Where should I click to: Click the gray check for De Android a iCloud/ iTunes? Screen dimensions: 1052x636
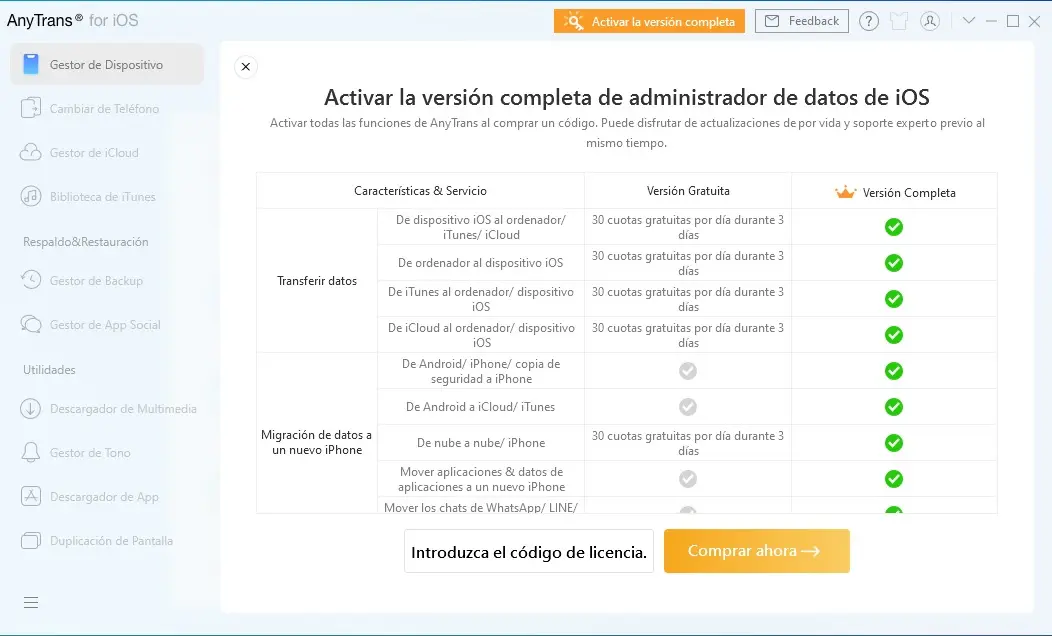click(x=688, y=407)
